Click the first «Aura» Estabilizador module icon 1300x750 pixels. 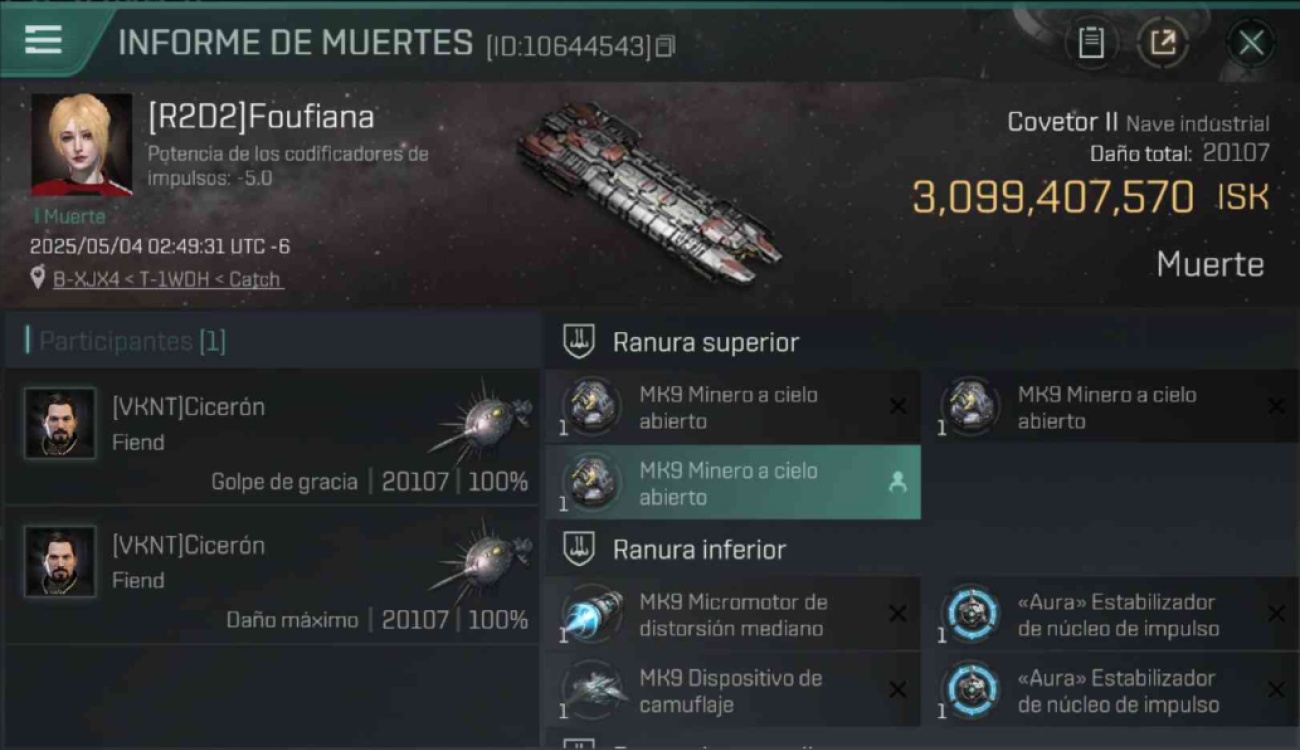pyautogui.click(x=972, y=614)
